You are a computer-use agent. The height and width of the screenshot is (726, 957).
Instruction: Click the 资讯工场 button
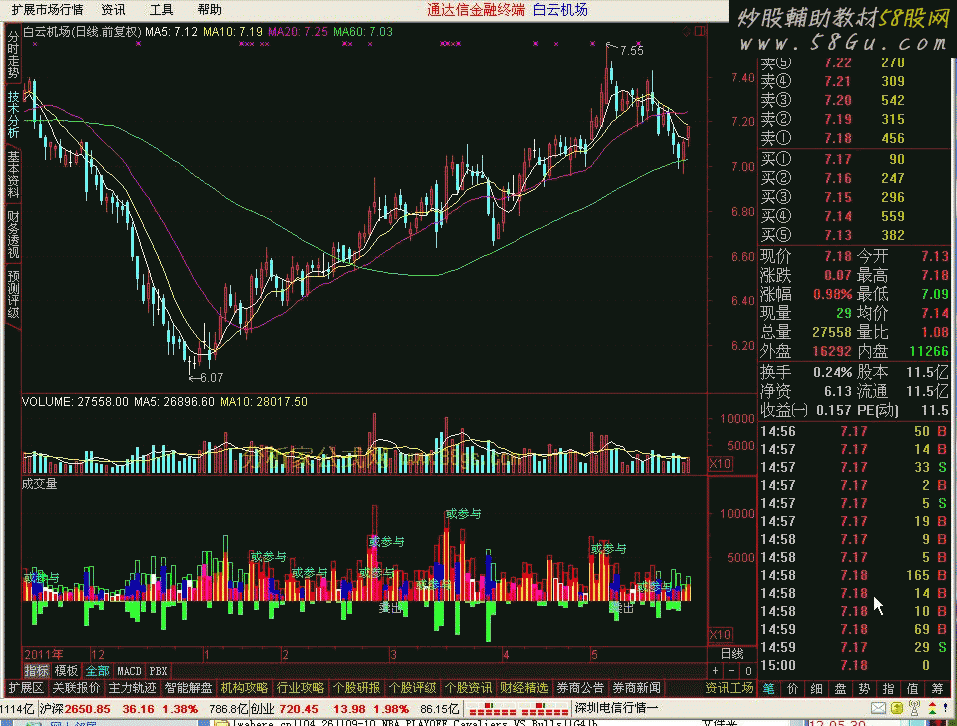728,688
